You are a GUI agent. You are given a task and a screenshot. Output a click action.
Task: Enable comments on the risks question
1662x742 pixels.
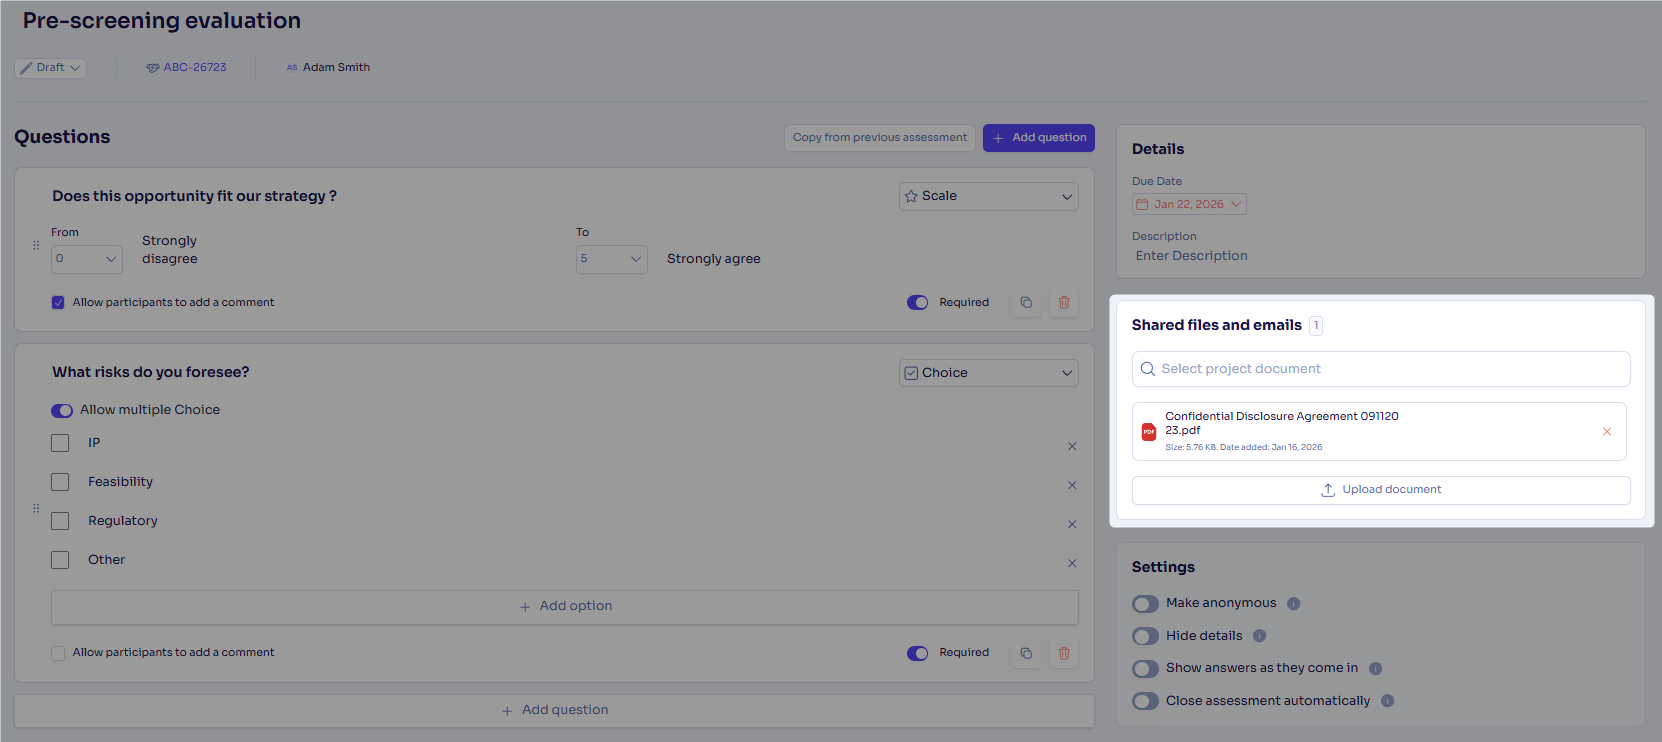pos(58,653)
